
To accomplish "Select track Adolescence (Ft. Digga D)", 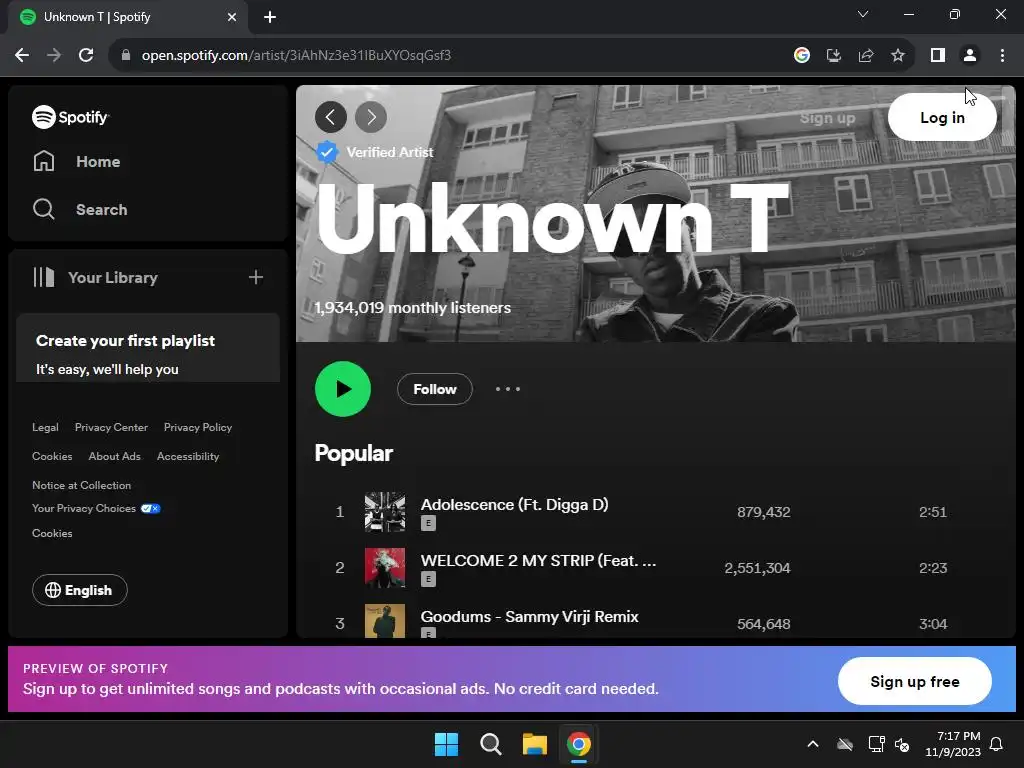I will (515, 505).
